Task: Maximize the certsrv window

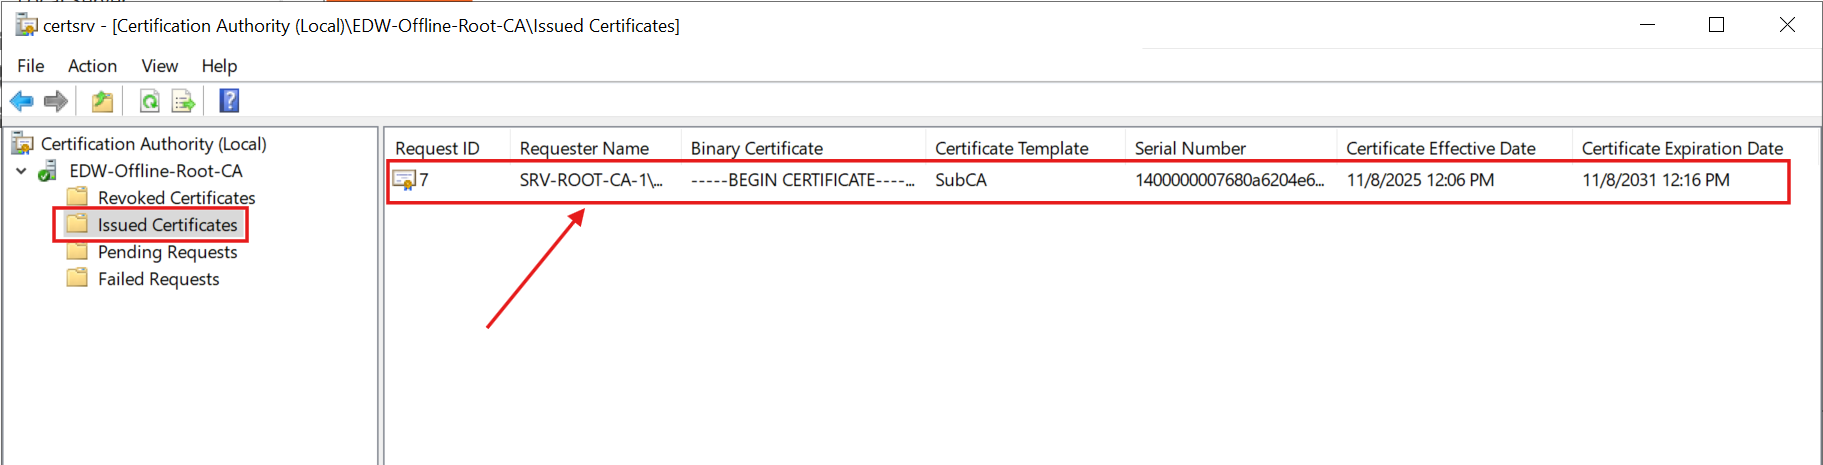Action: [1717, 25]
